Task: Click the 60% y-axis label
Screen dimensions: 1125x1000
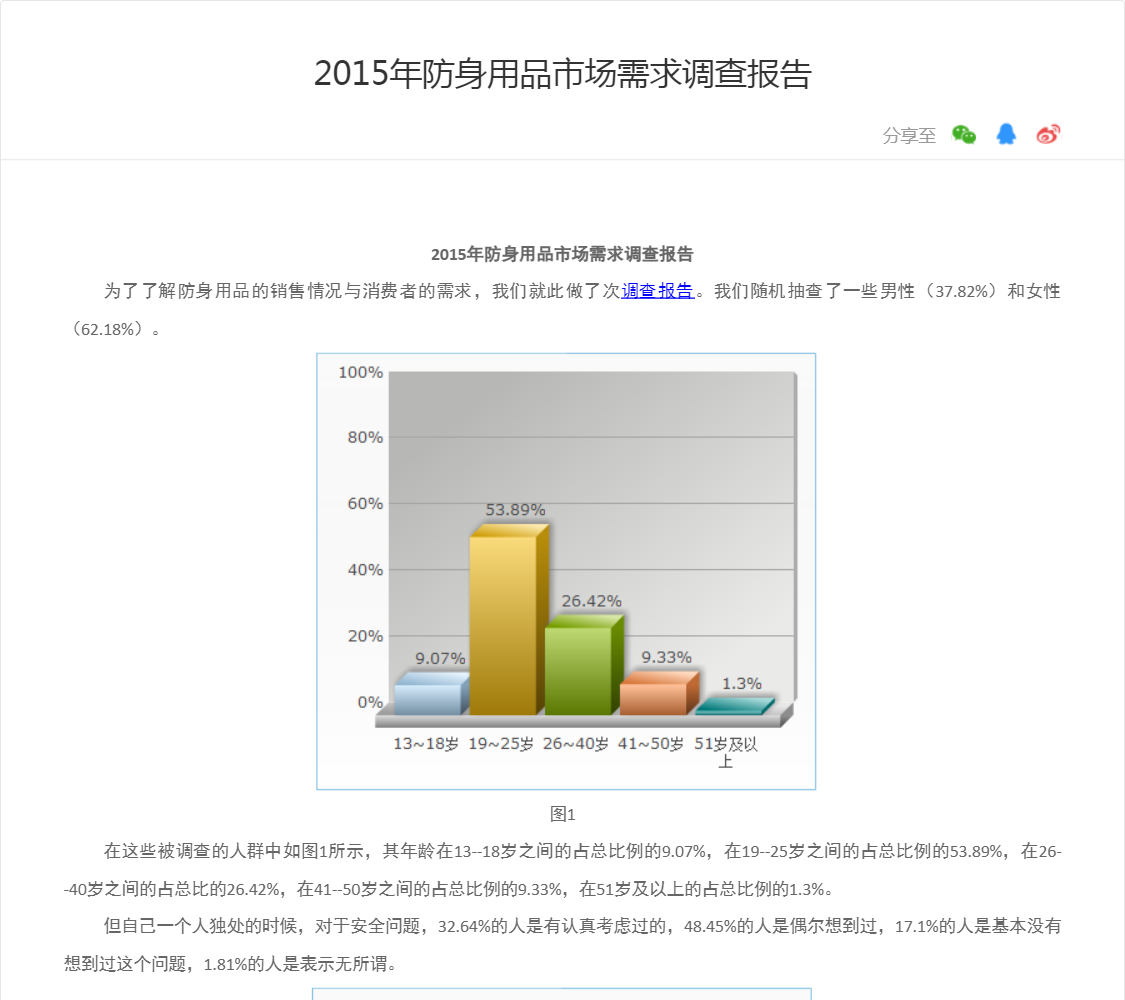Action: pos(365,504)
